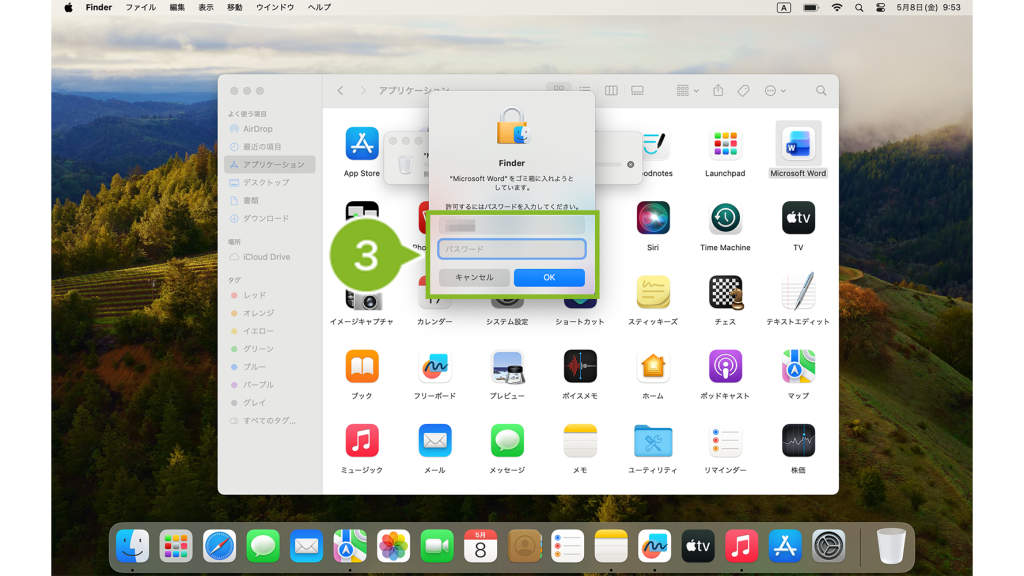The width and height of the screenshot is (1024, 576).
Task: Open the App Store application icon
Action: [x=362, y=144]
